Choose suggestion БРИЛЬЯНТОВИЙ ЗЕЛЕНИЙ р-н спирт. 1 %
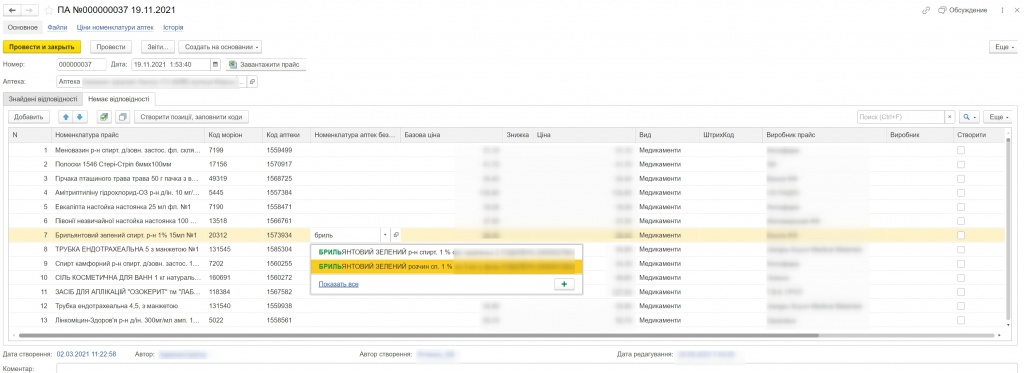 [x=447, y=251]
